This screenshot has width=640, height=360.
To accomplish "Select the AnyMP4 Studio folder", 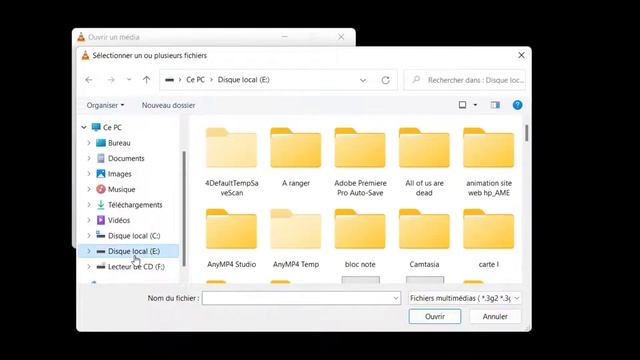I will click(x=231, y=239).
